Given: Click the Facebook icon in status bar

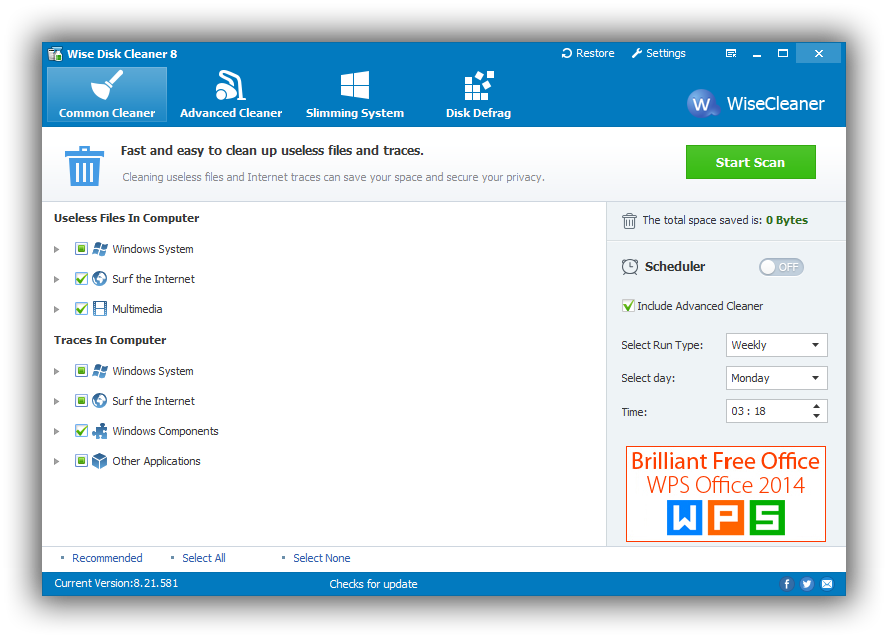Looking at the screenshot, I should [x=787, y=584].
